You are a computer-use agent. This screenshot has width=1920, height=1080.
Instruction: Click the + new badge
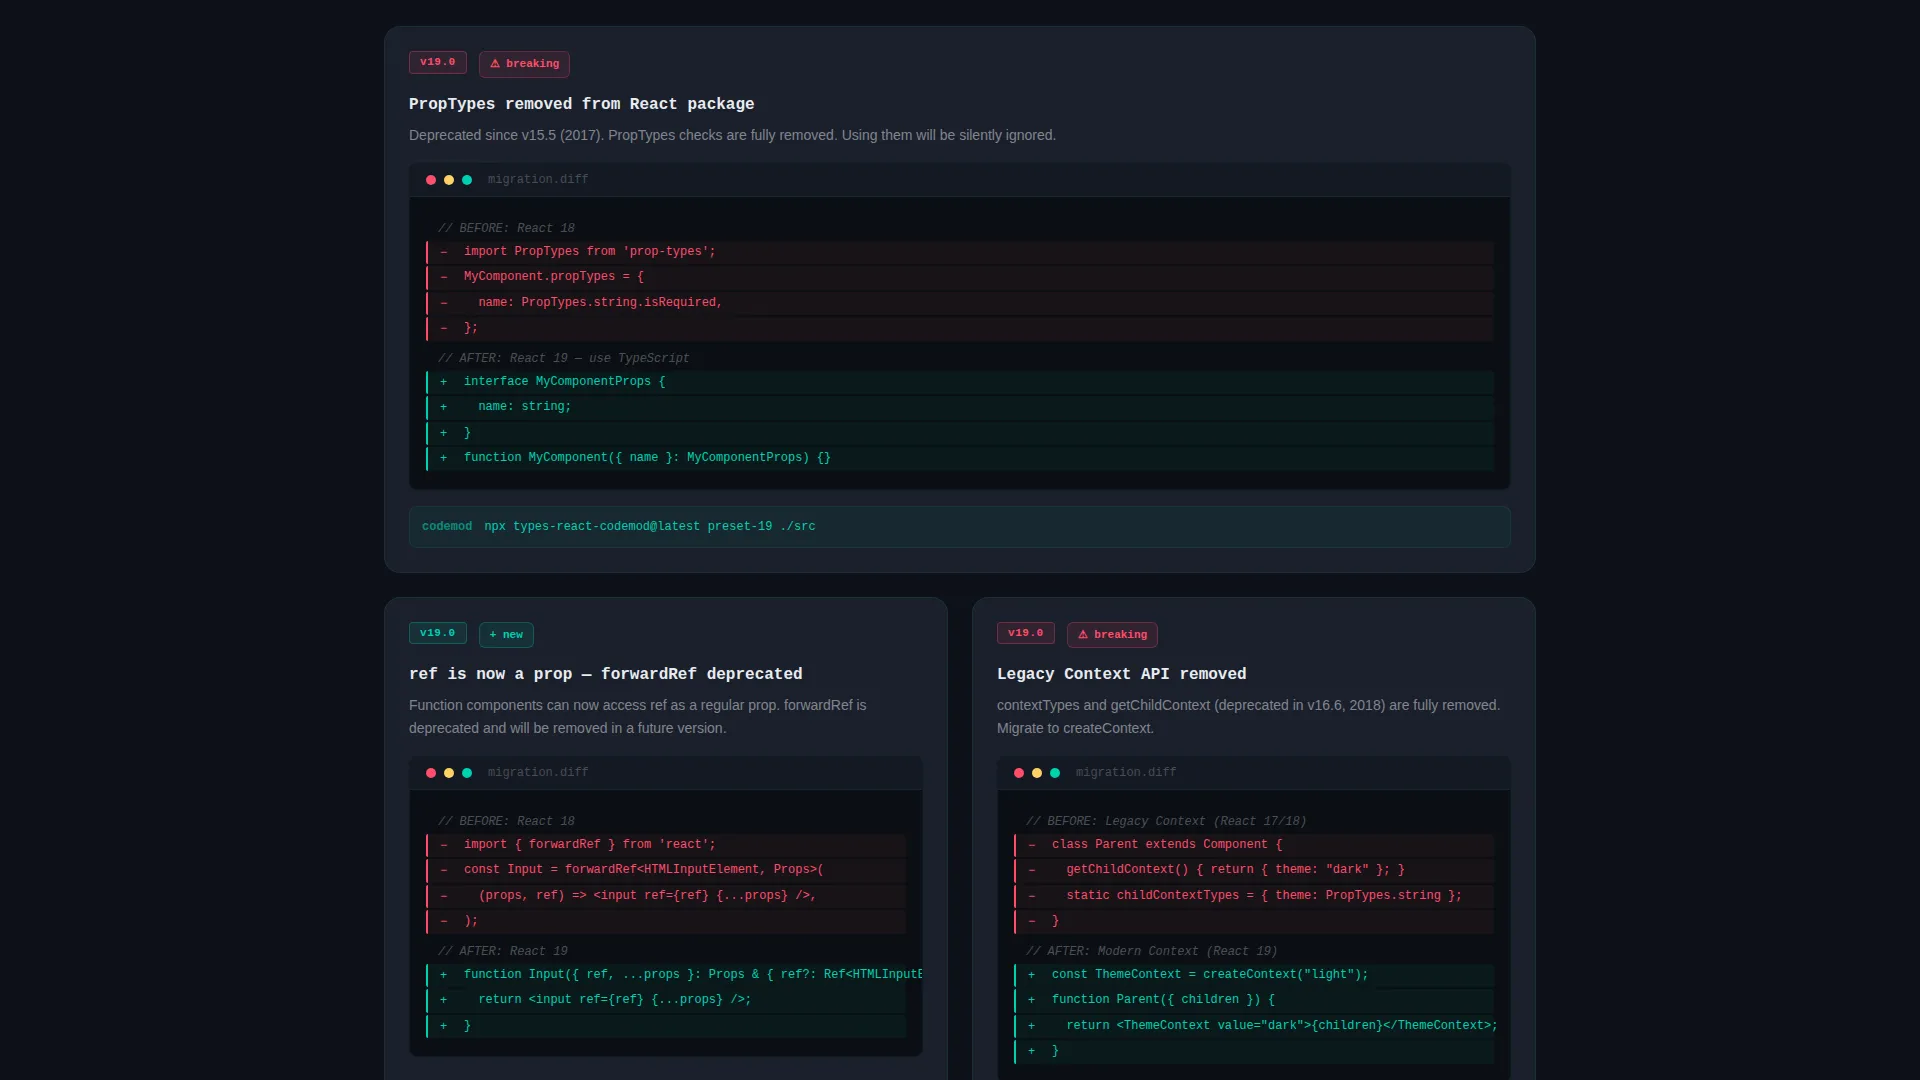pos(506,635)
